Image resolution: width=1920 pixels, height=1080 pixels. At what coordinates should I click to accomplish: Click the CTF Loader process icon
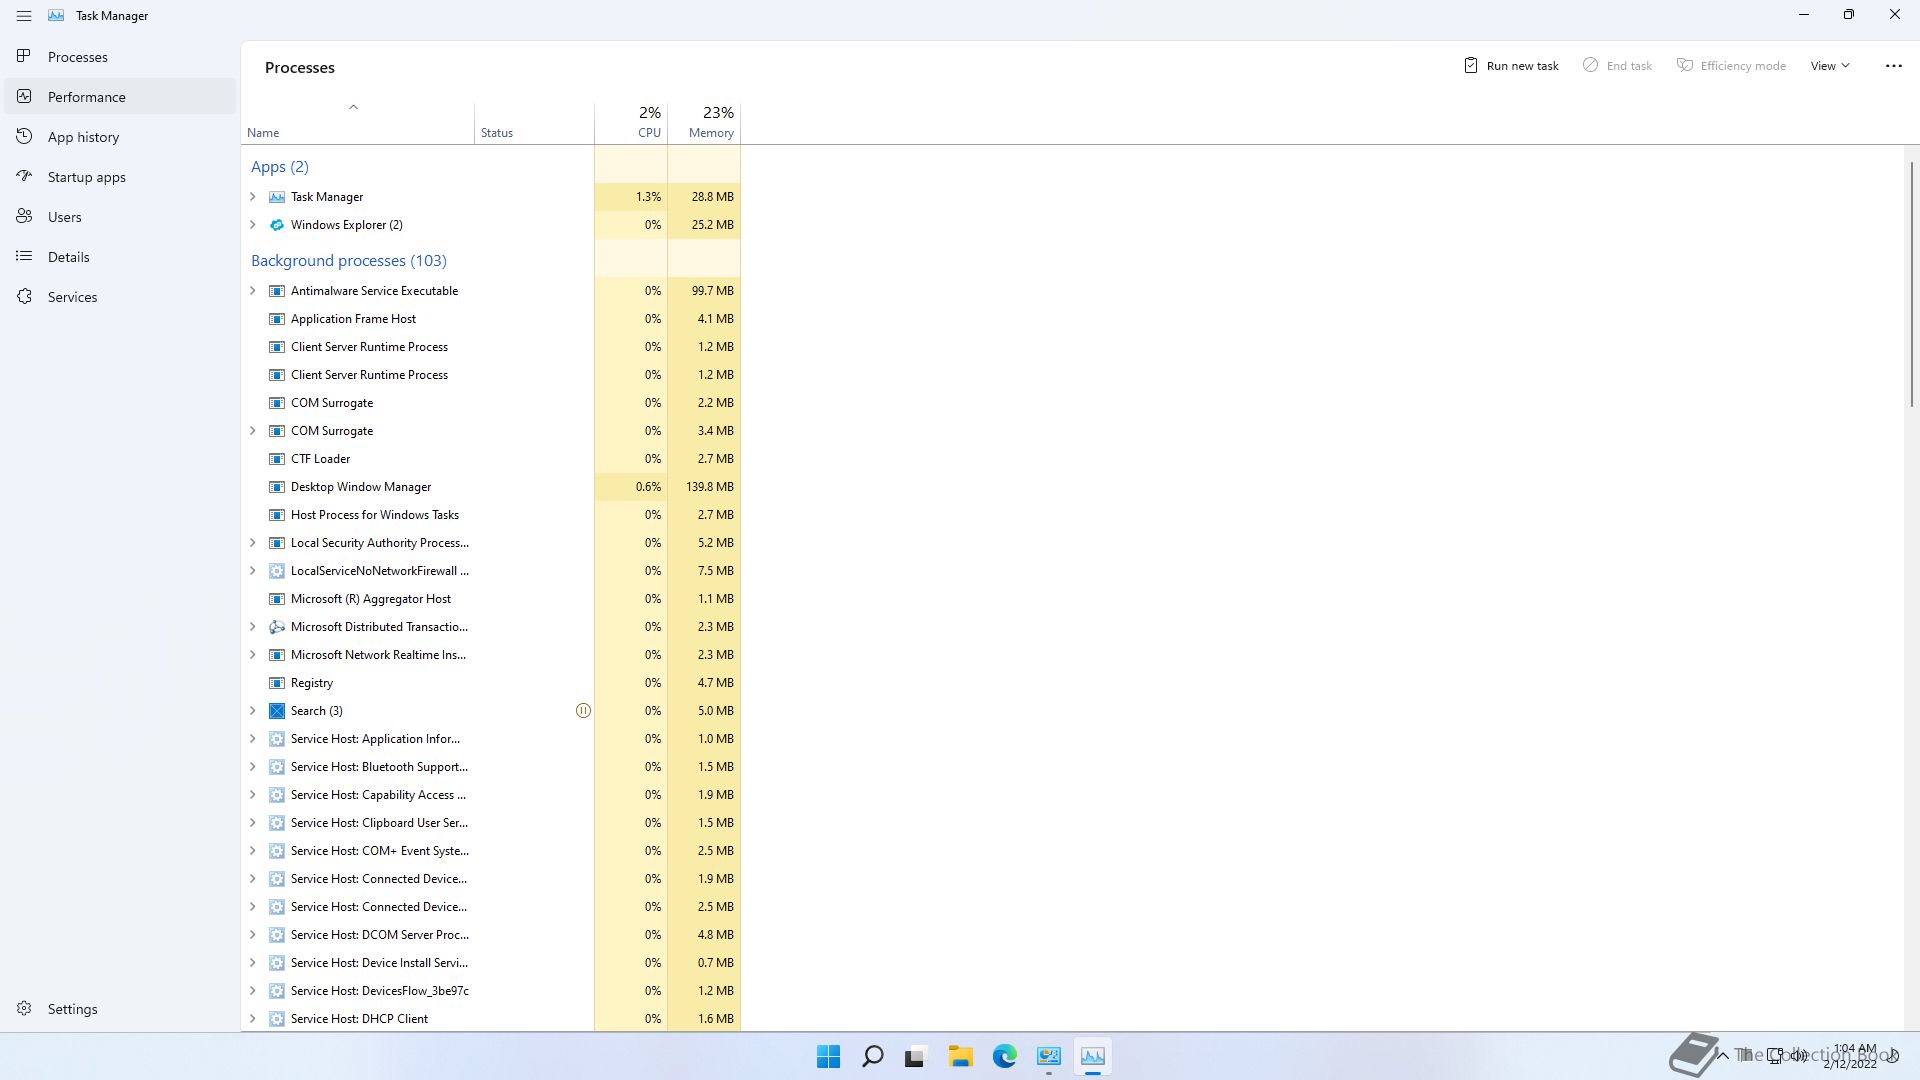[x=277, y=459]
